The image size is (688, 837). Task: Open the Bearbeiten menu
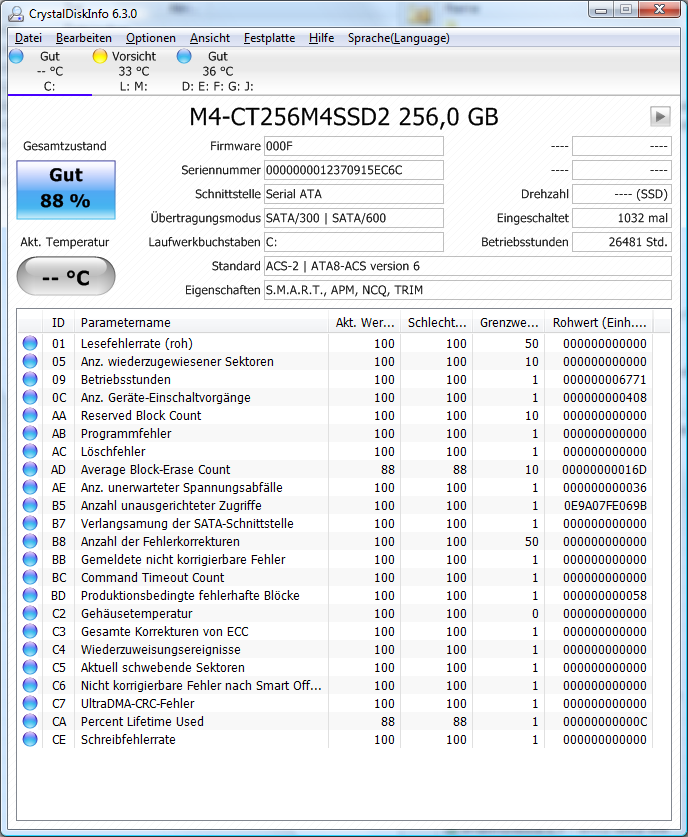[84, 38]
